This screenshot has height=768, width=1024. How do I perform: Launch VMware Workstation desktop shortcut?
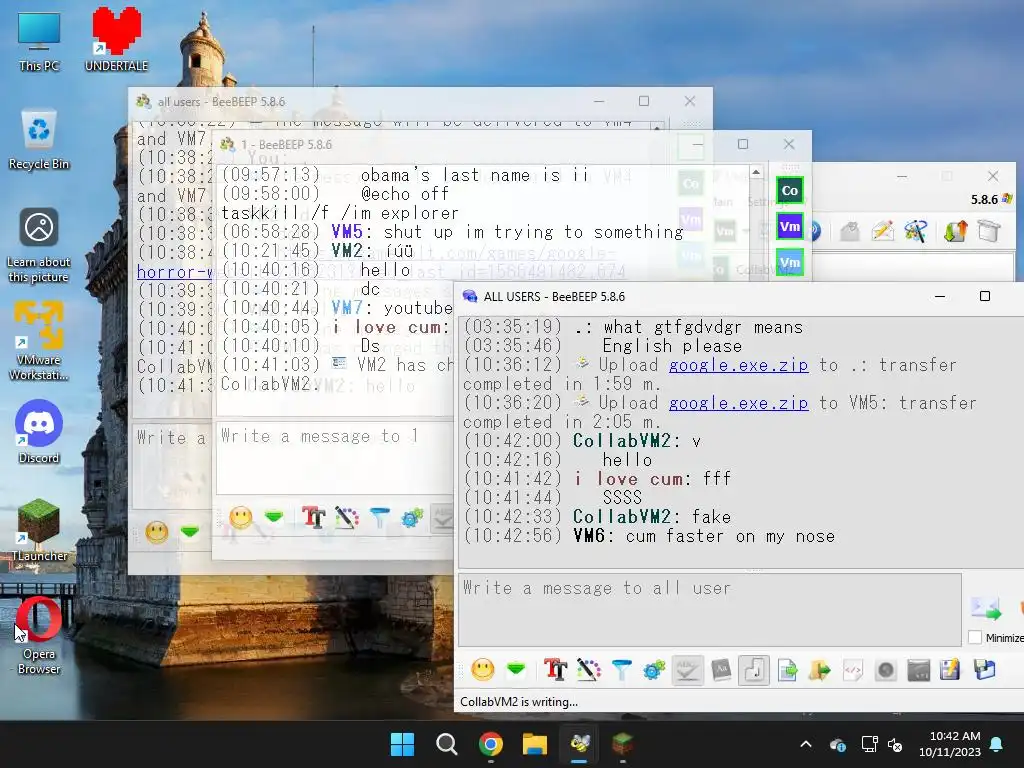click(39, 341)
